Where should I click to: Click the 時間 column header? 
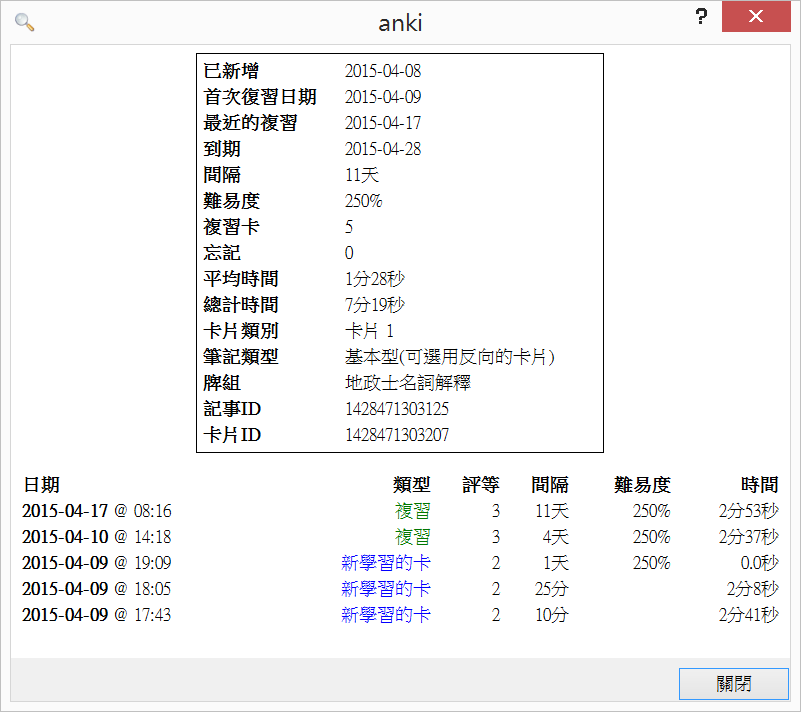(760, 485)
